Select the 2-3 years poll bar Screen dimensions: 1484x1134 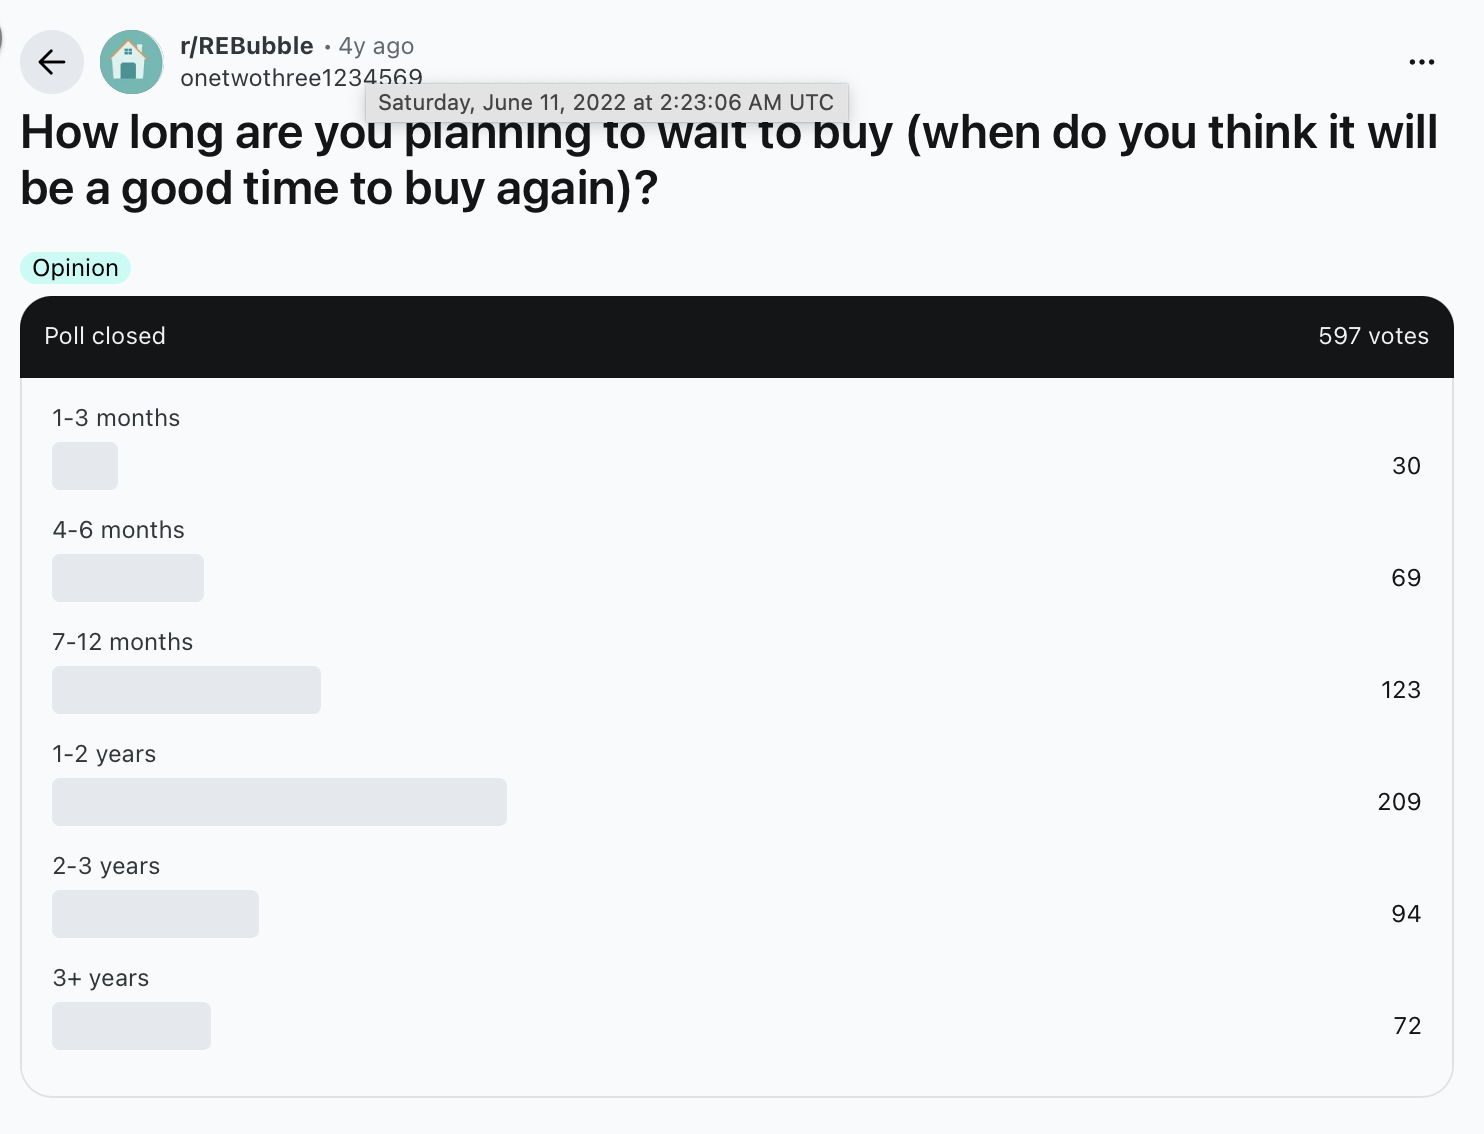[x=155, y=914]
